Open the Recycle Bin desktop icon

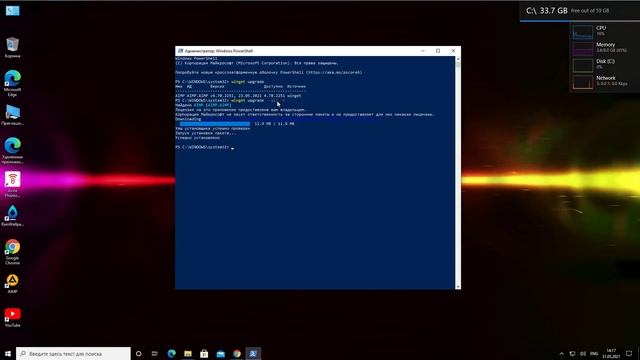(13, 47)
